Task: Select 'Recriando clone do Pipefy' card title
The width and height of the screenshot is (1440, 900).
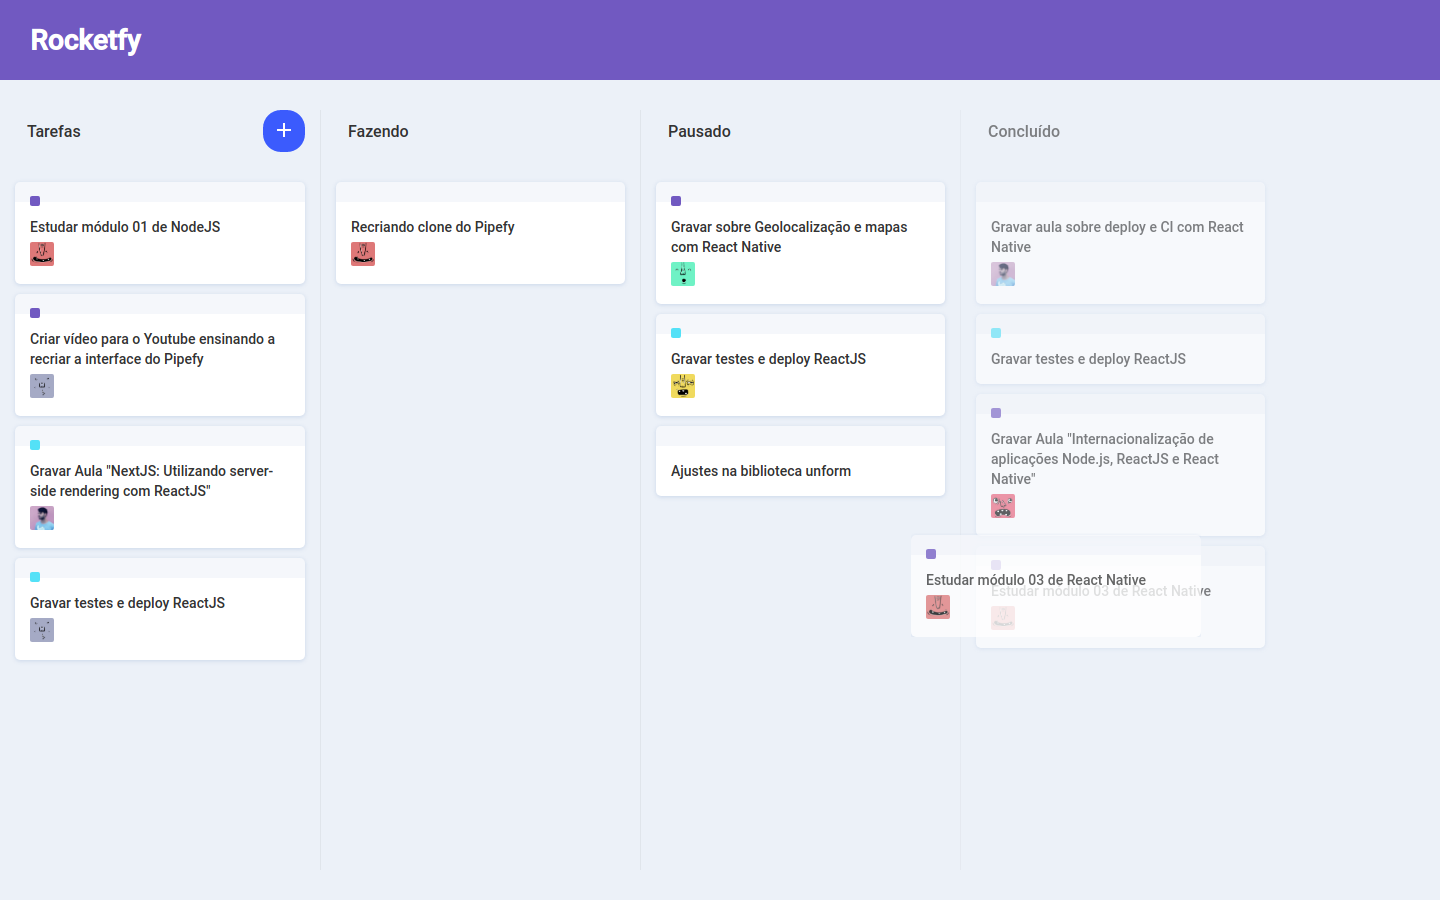Action: pyautogui.click(x=433, y=227)
